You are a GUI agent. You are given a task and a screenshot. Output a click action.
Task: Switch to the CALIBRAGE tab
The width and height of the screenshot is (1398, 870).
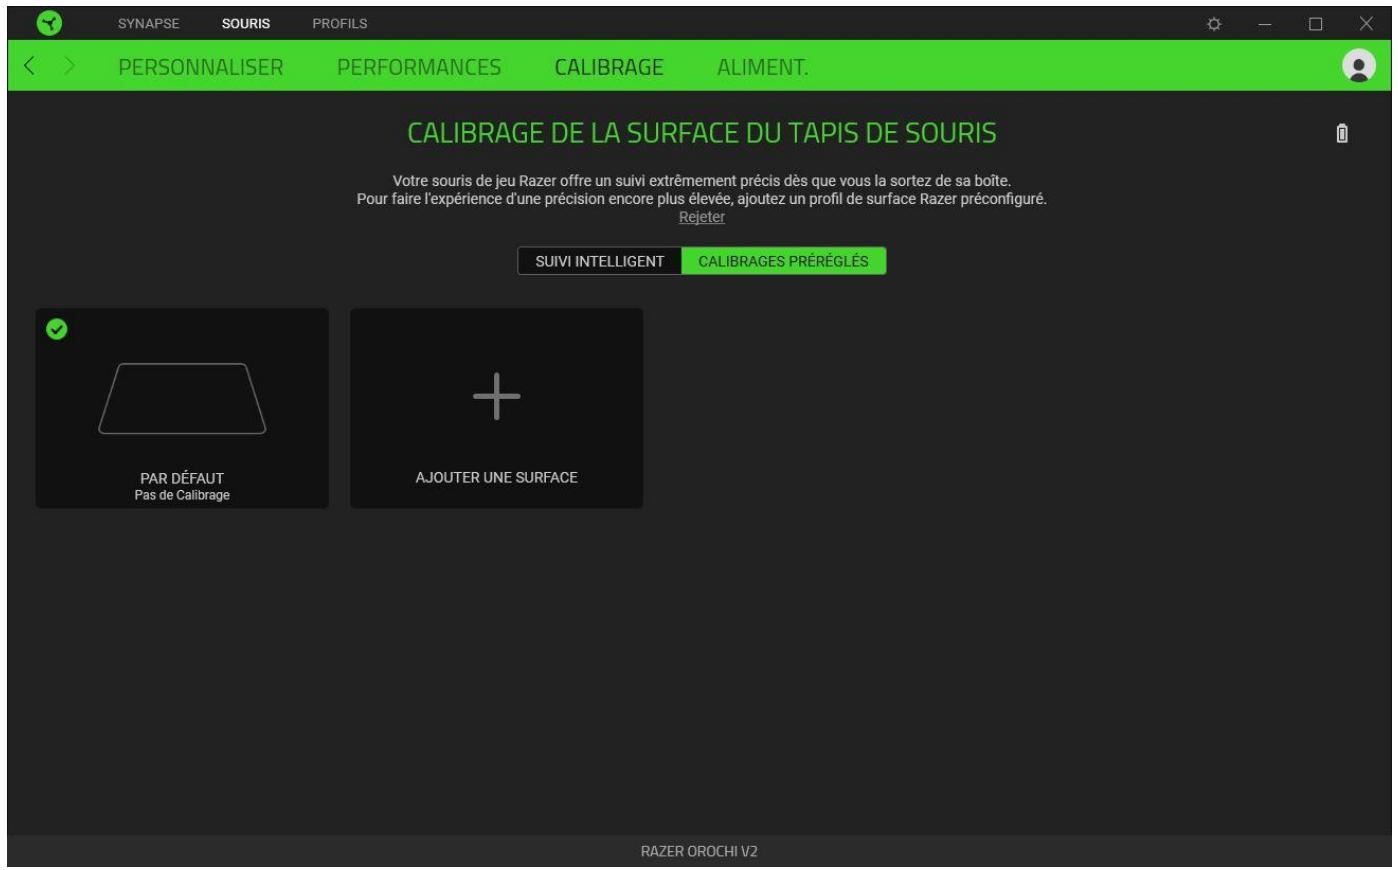coord(609,67)
